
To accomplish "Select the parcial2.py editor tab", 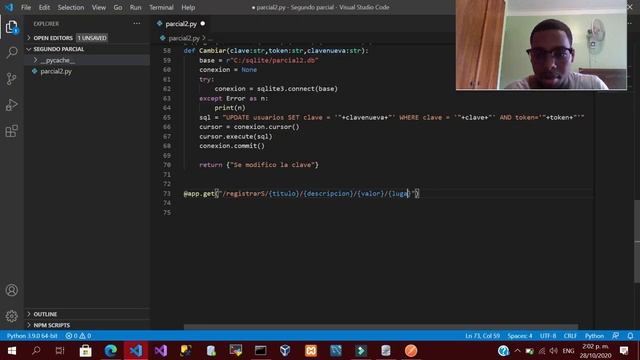I will pos(182,24).
